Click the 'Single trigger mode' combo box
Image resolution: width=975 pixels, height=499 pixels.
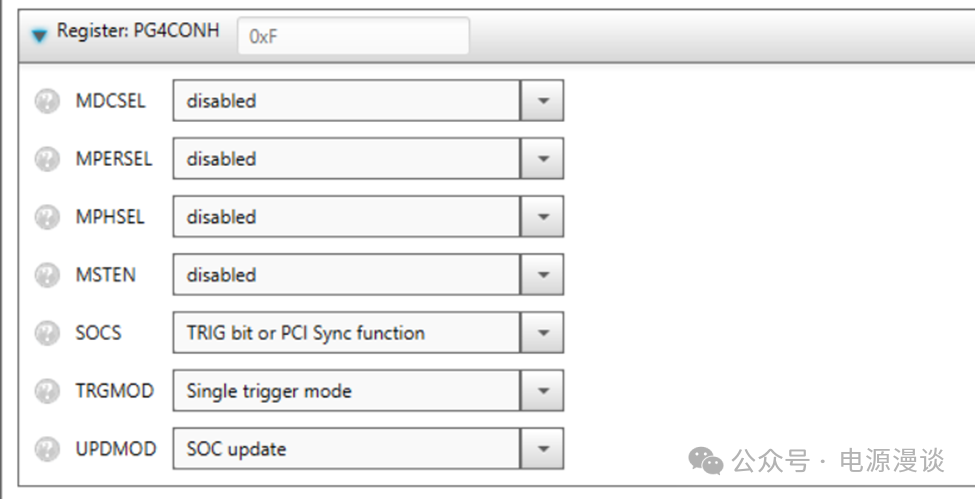pos(346,391)
